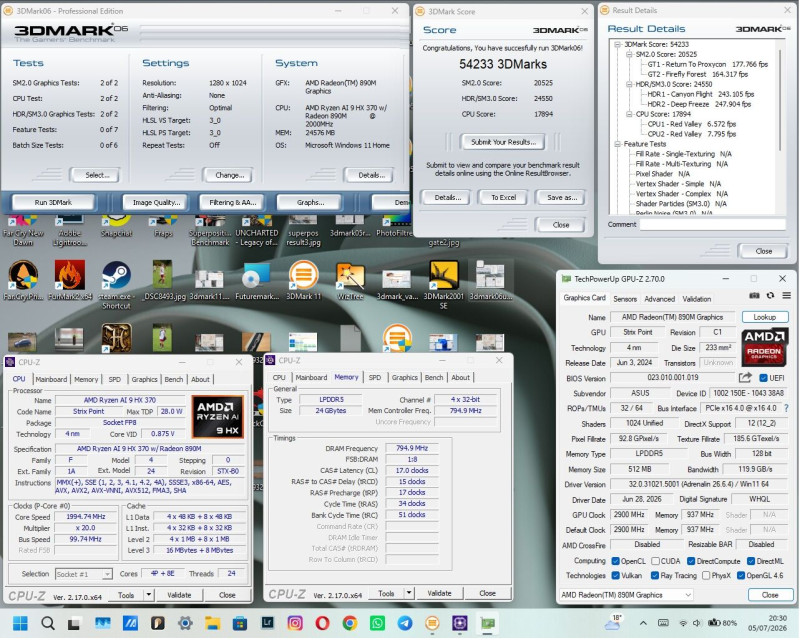
Task: Open Tools dropdown arrow in Memory CPU-Z
Action: [x=409, y=593]
